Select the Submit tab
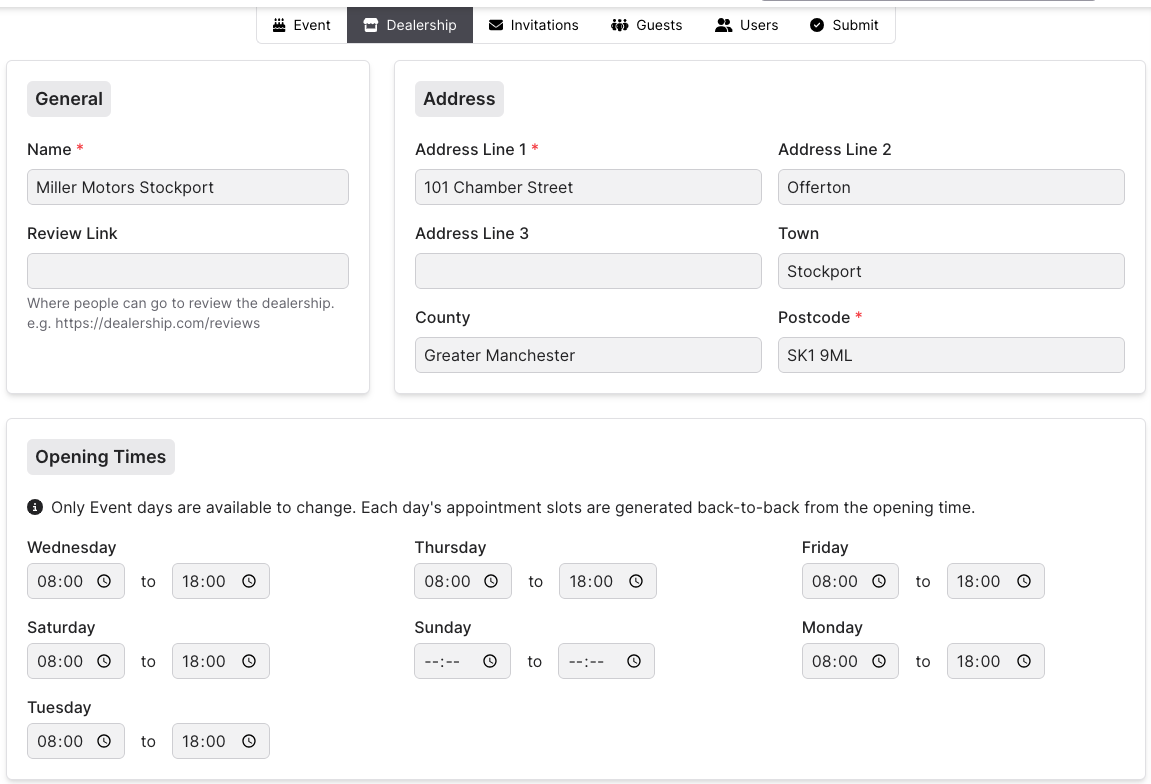Image resolution: width=1151 pixels, height=784 pixels. pyautogui.click(x=844, y=25)
